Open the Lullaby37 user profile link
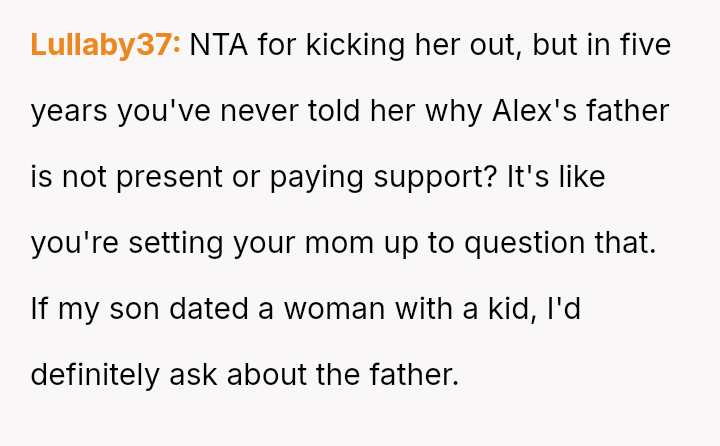This screenshot has width=720, height=446. pos(105,46)
